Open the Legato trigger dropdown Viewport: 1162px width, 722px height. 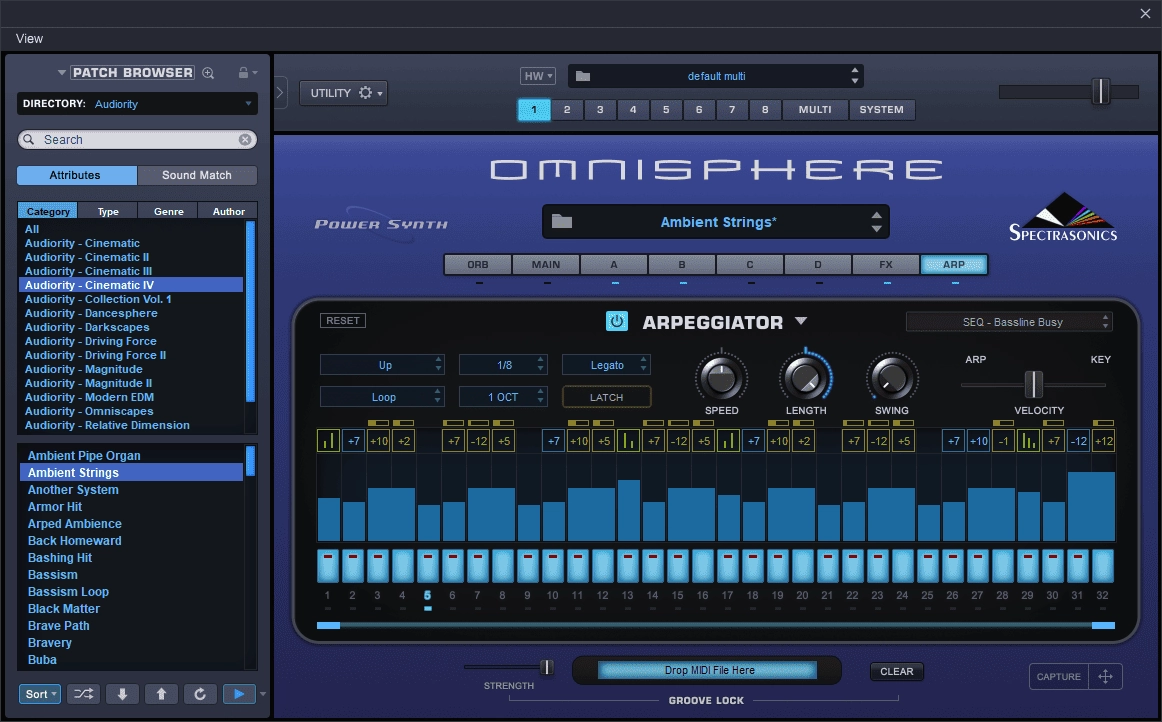pos(606,365)
